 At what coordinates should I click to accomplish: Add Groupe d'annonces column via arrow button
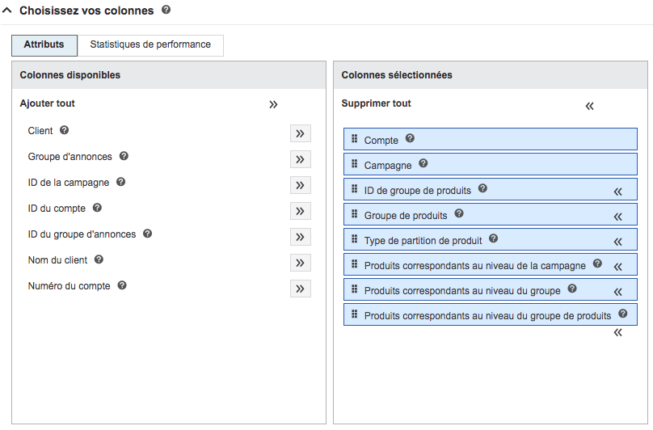[x=299, y=159]
